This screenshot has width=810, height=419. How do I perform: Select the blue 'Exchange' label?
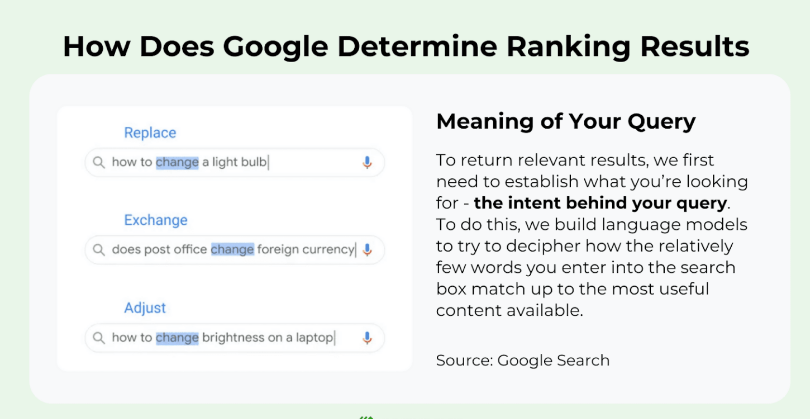(x=156, y=220)
